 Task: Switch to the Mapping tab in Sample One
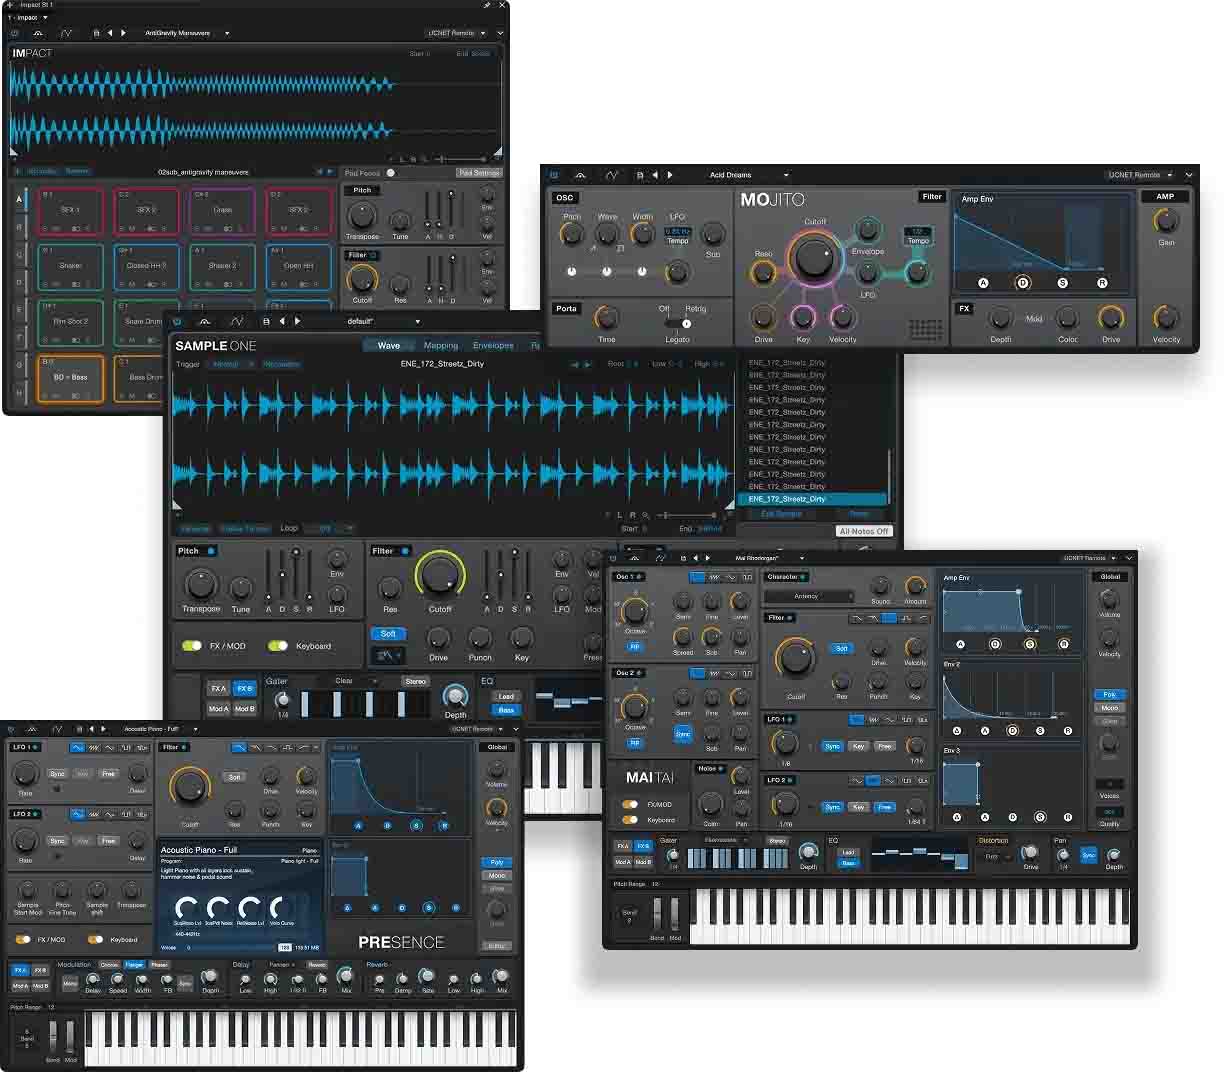[441, 345]
